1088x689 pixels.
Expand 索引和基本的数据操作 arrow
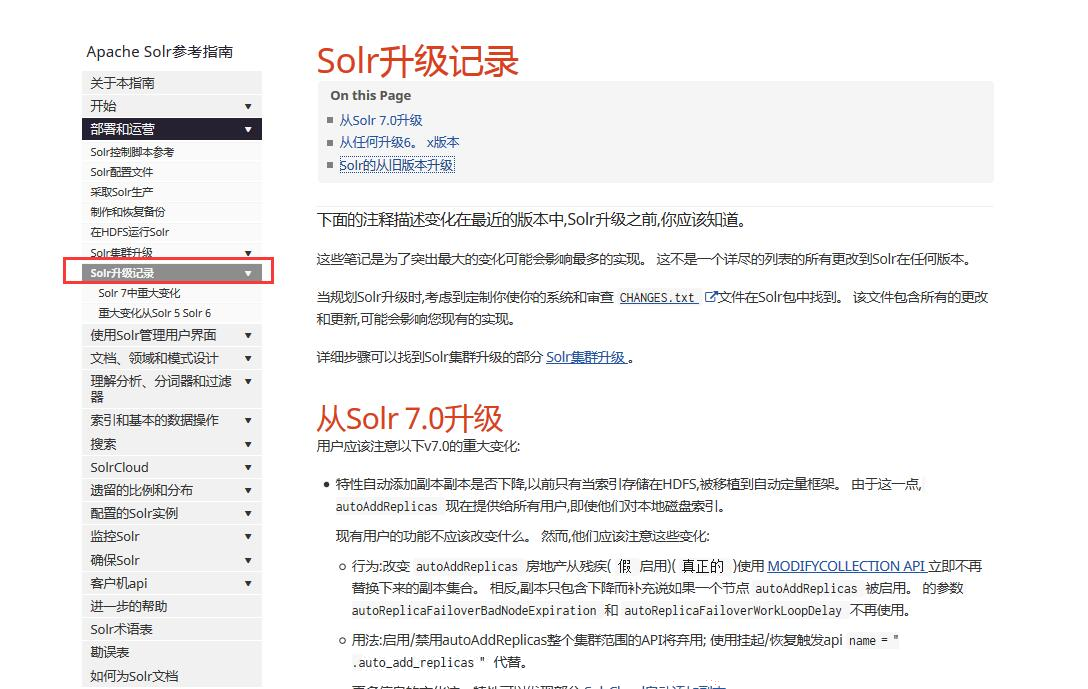[248, 420]
